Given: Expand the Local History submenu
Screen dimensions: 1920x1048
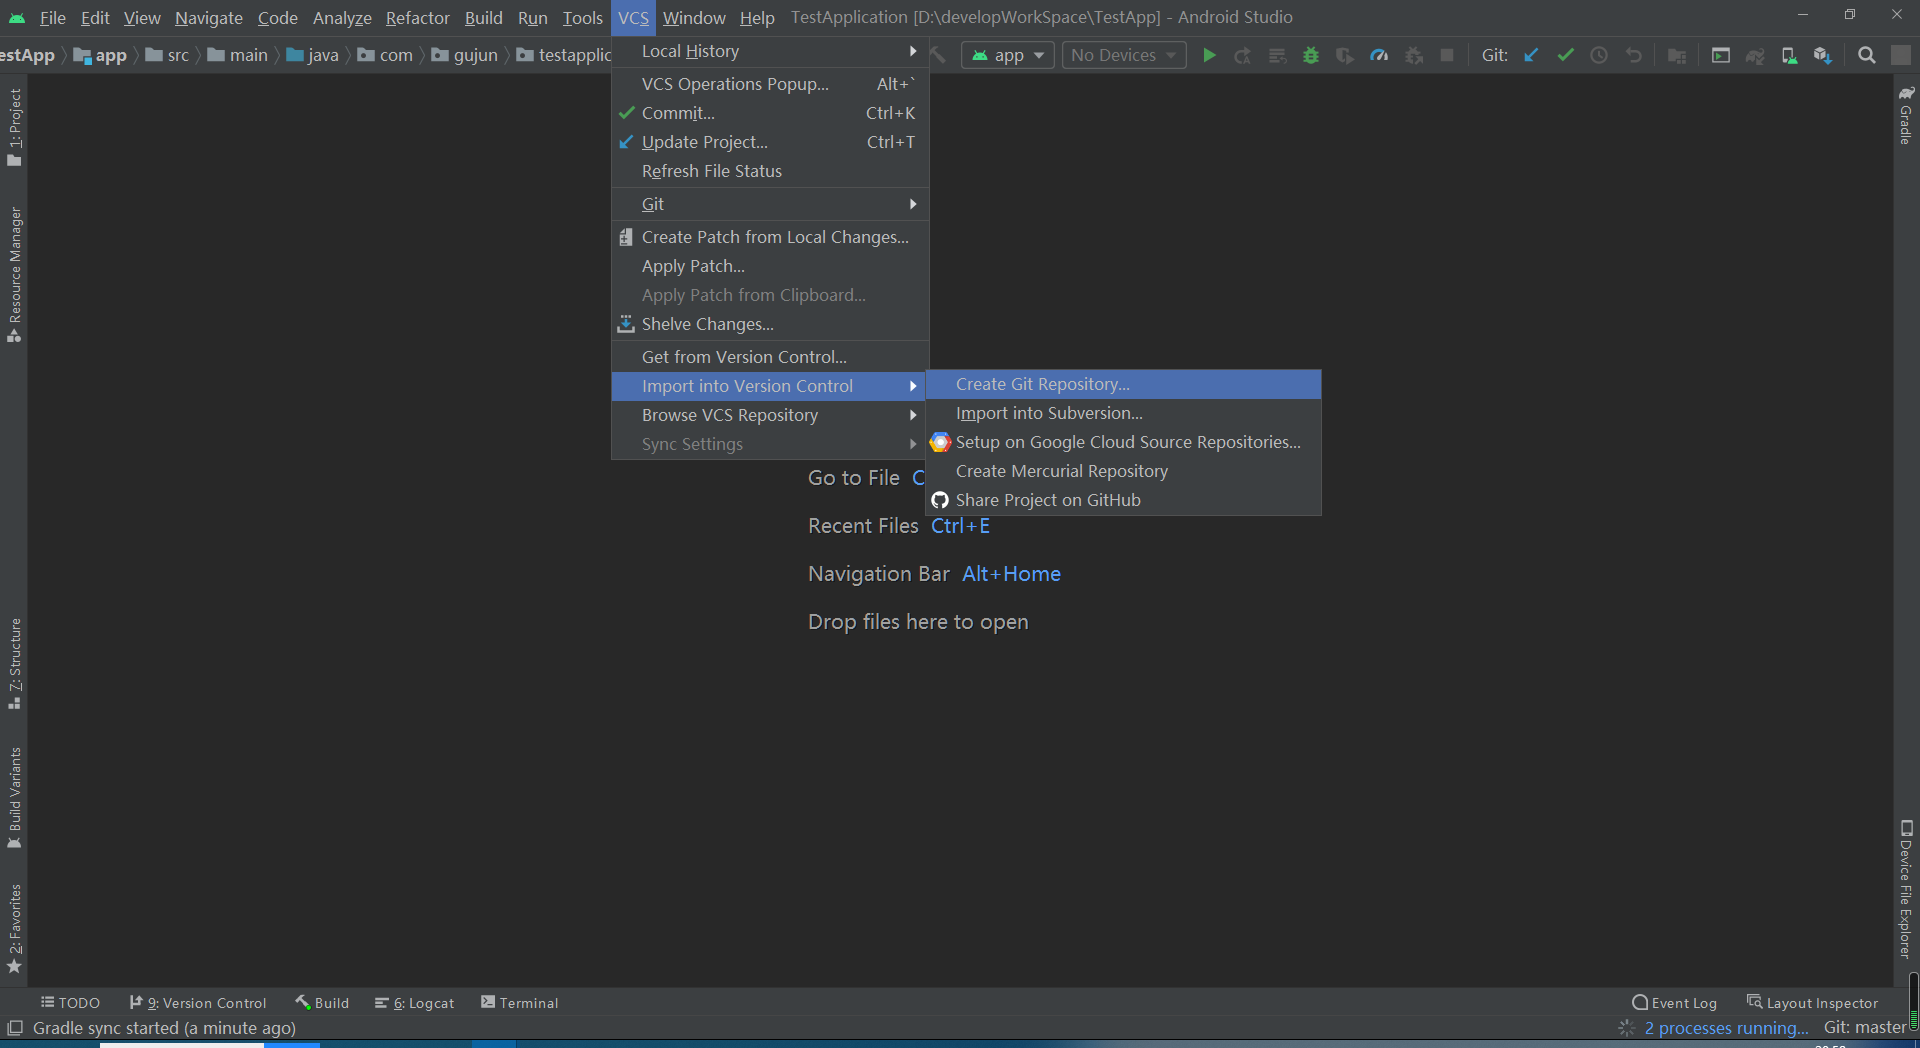Looking at the screenshot, I should point(770,51).
